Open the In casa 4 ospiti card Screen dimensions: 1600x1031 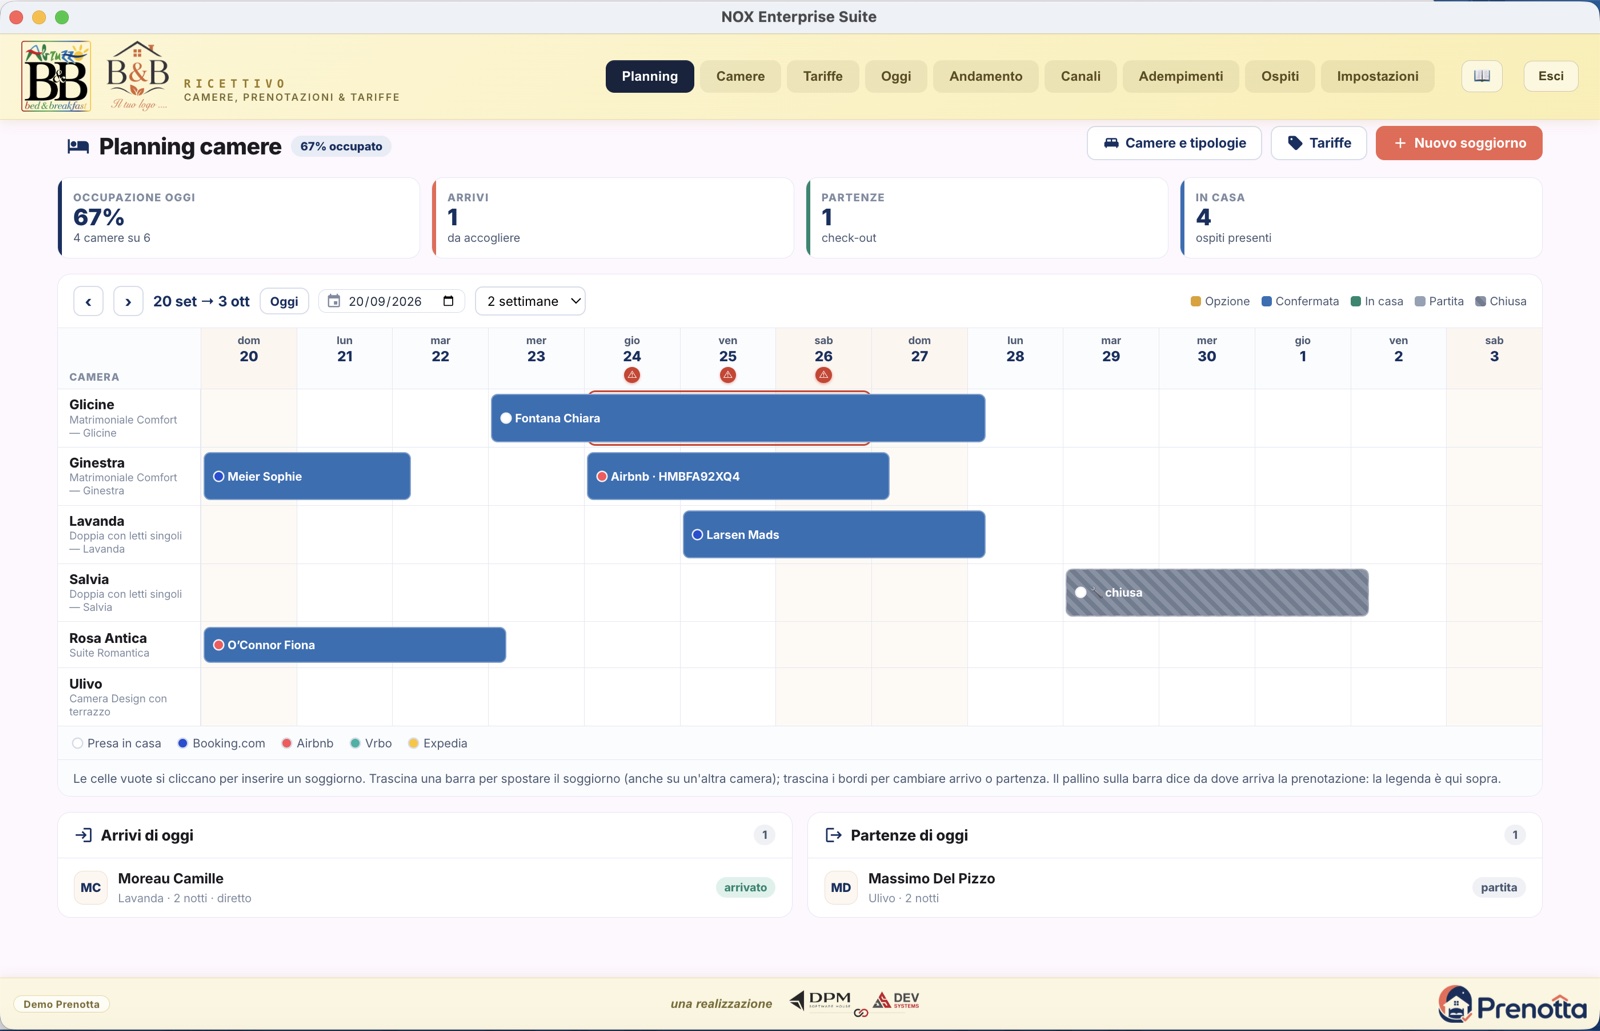(x=1361, y=218)
